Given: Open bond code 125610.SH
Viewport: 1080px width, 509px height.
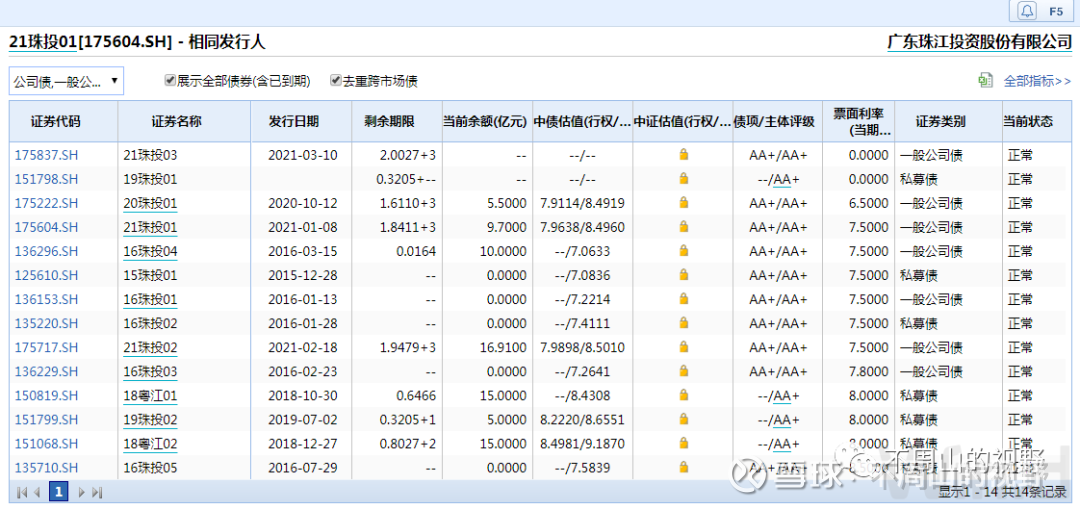Looking at the screenshot, I should click(x=46, y=276).
